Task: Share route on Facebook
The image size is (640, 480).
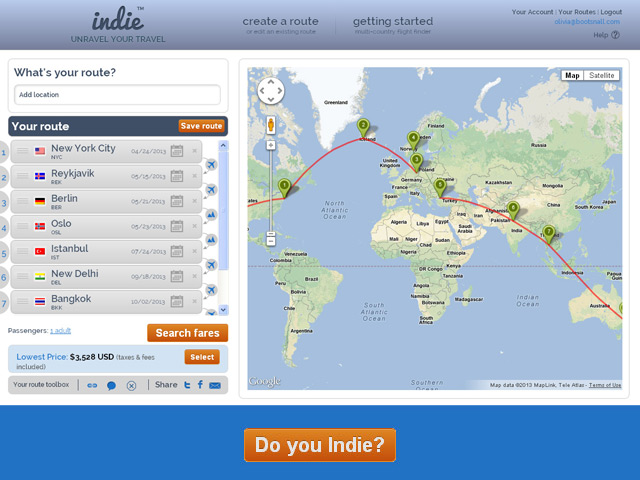Action: coord(200,384)
